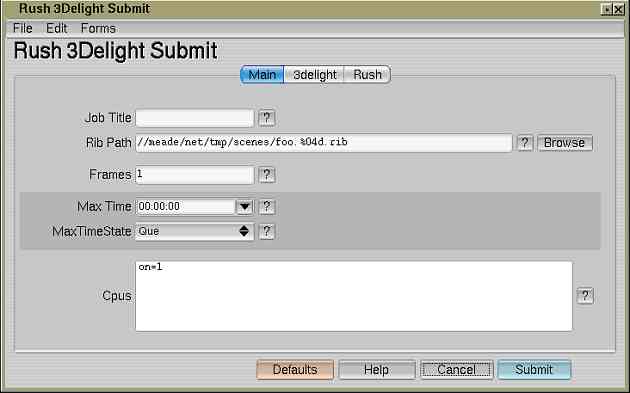Show help for MaxTimeState field

tap(267, 231)
